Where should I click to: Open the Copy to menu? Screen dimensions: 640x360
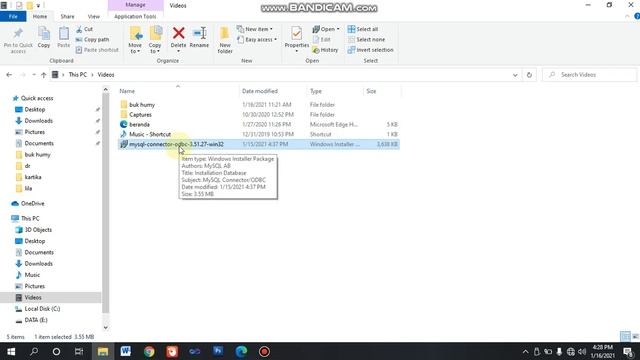click(155, 40)
